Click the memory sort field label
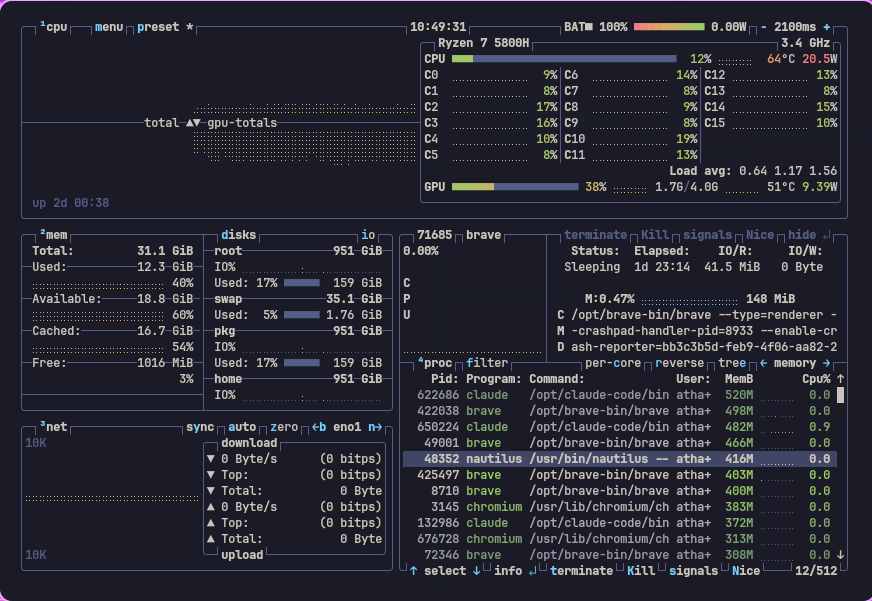This screenshot has height=601, width=872. pyautogui.click(x=795, y=363)
